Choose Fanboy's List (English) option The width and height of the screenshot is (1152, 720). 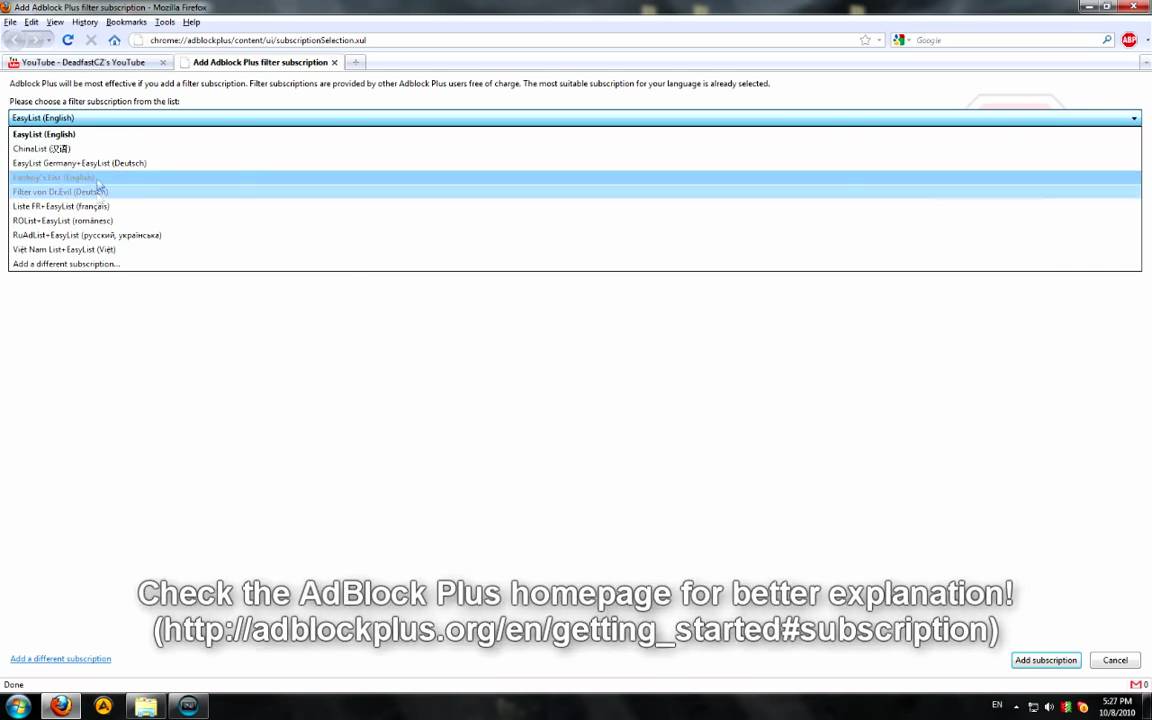click(x=575, y=178)
